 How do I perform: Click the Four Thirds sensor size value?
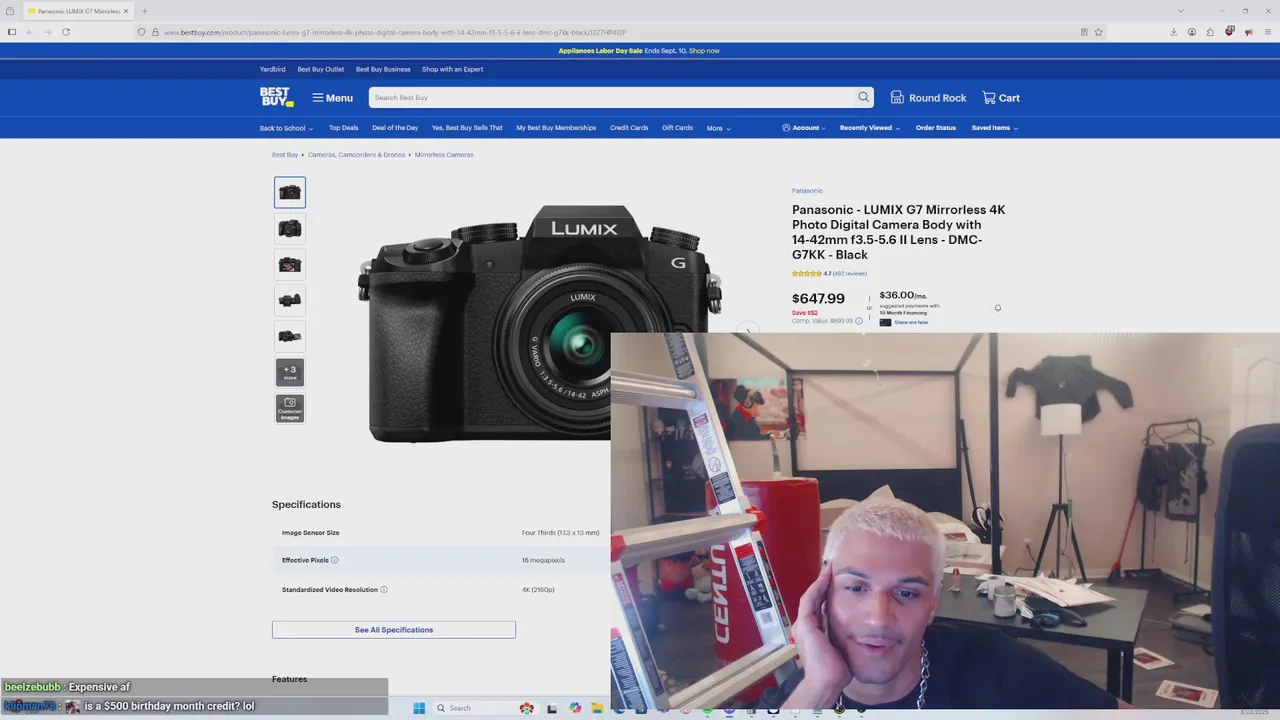click(x=560, y=533)
